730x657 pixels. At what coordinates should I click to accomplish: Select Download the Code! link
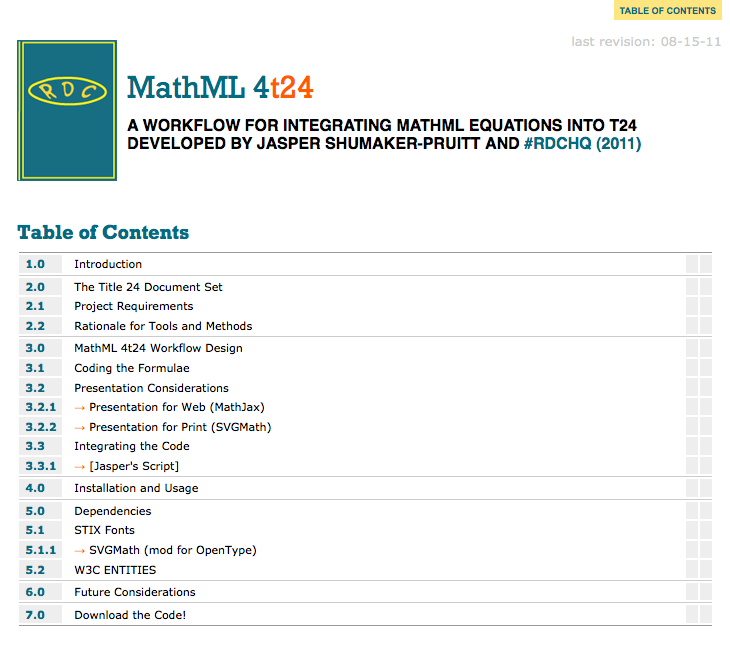click(x=130, y=615)
